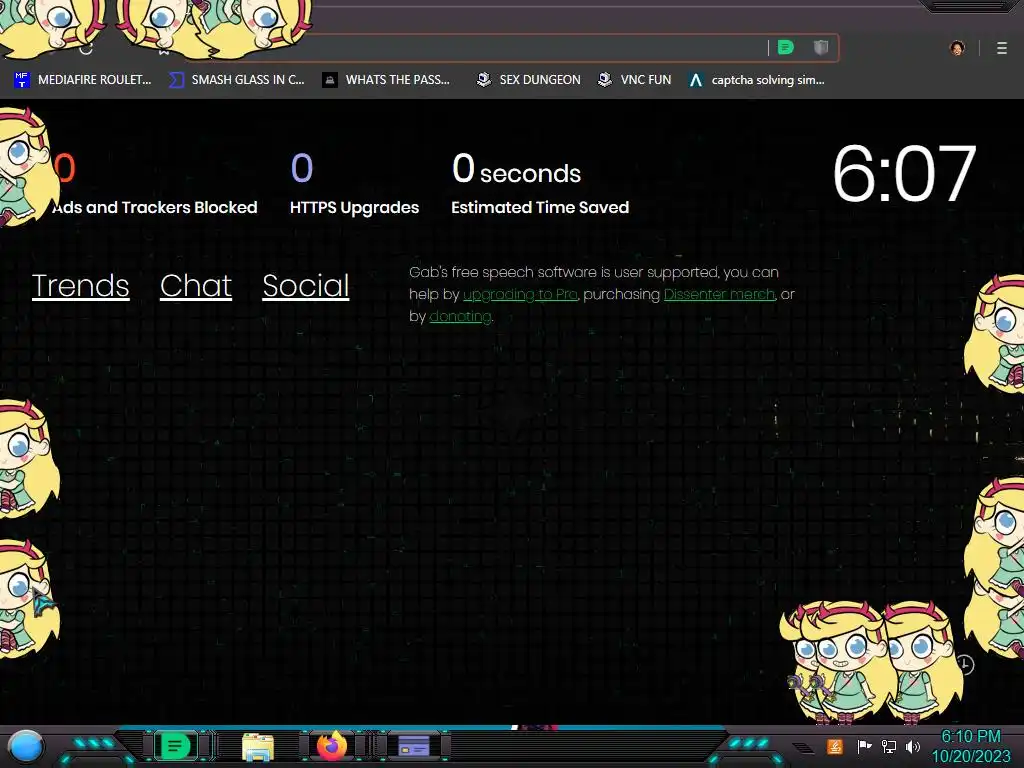Screen dimensions: 1024x768
Task: Open the user profile avatar menu
Action: click(x=957, y=48)
